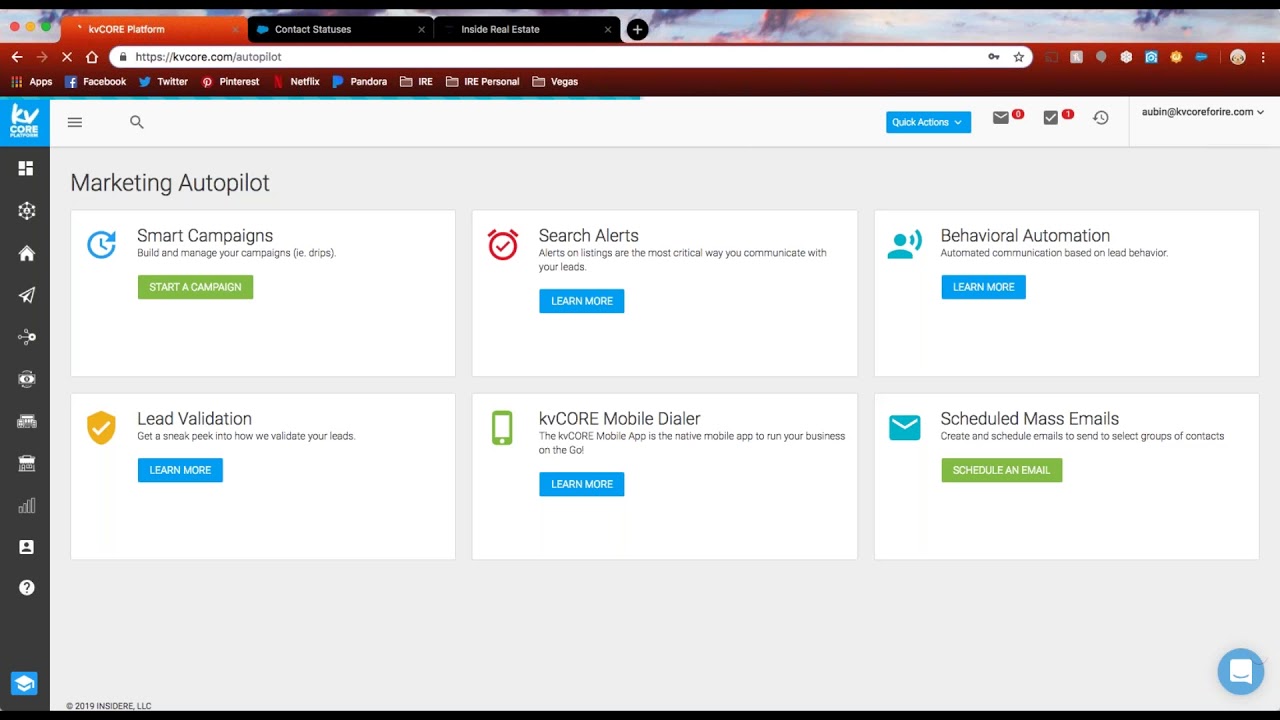Click START A CAMPAIGN button
The width and height of the screenshot is (1280, 720).
pos(195,287)
